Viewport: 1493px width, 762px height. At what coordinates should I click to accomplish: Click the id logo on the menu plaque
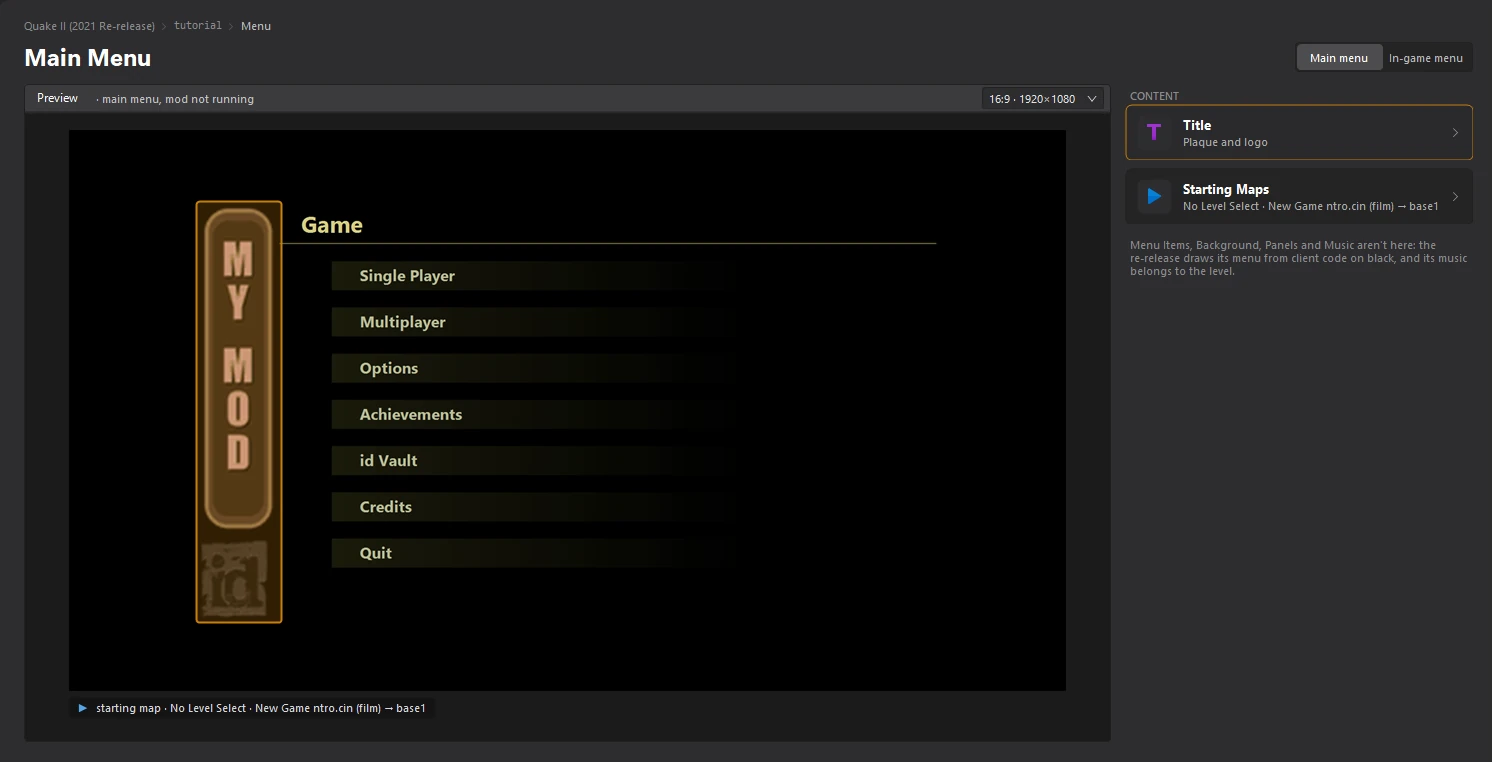[x=234, y=578]
